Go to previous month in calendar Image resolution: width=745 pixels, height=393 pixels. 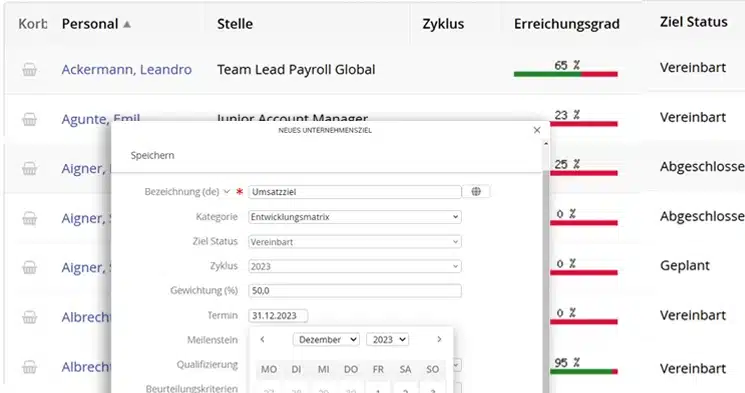coord(262,339)
